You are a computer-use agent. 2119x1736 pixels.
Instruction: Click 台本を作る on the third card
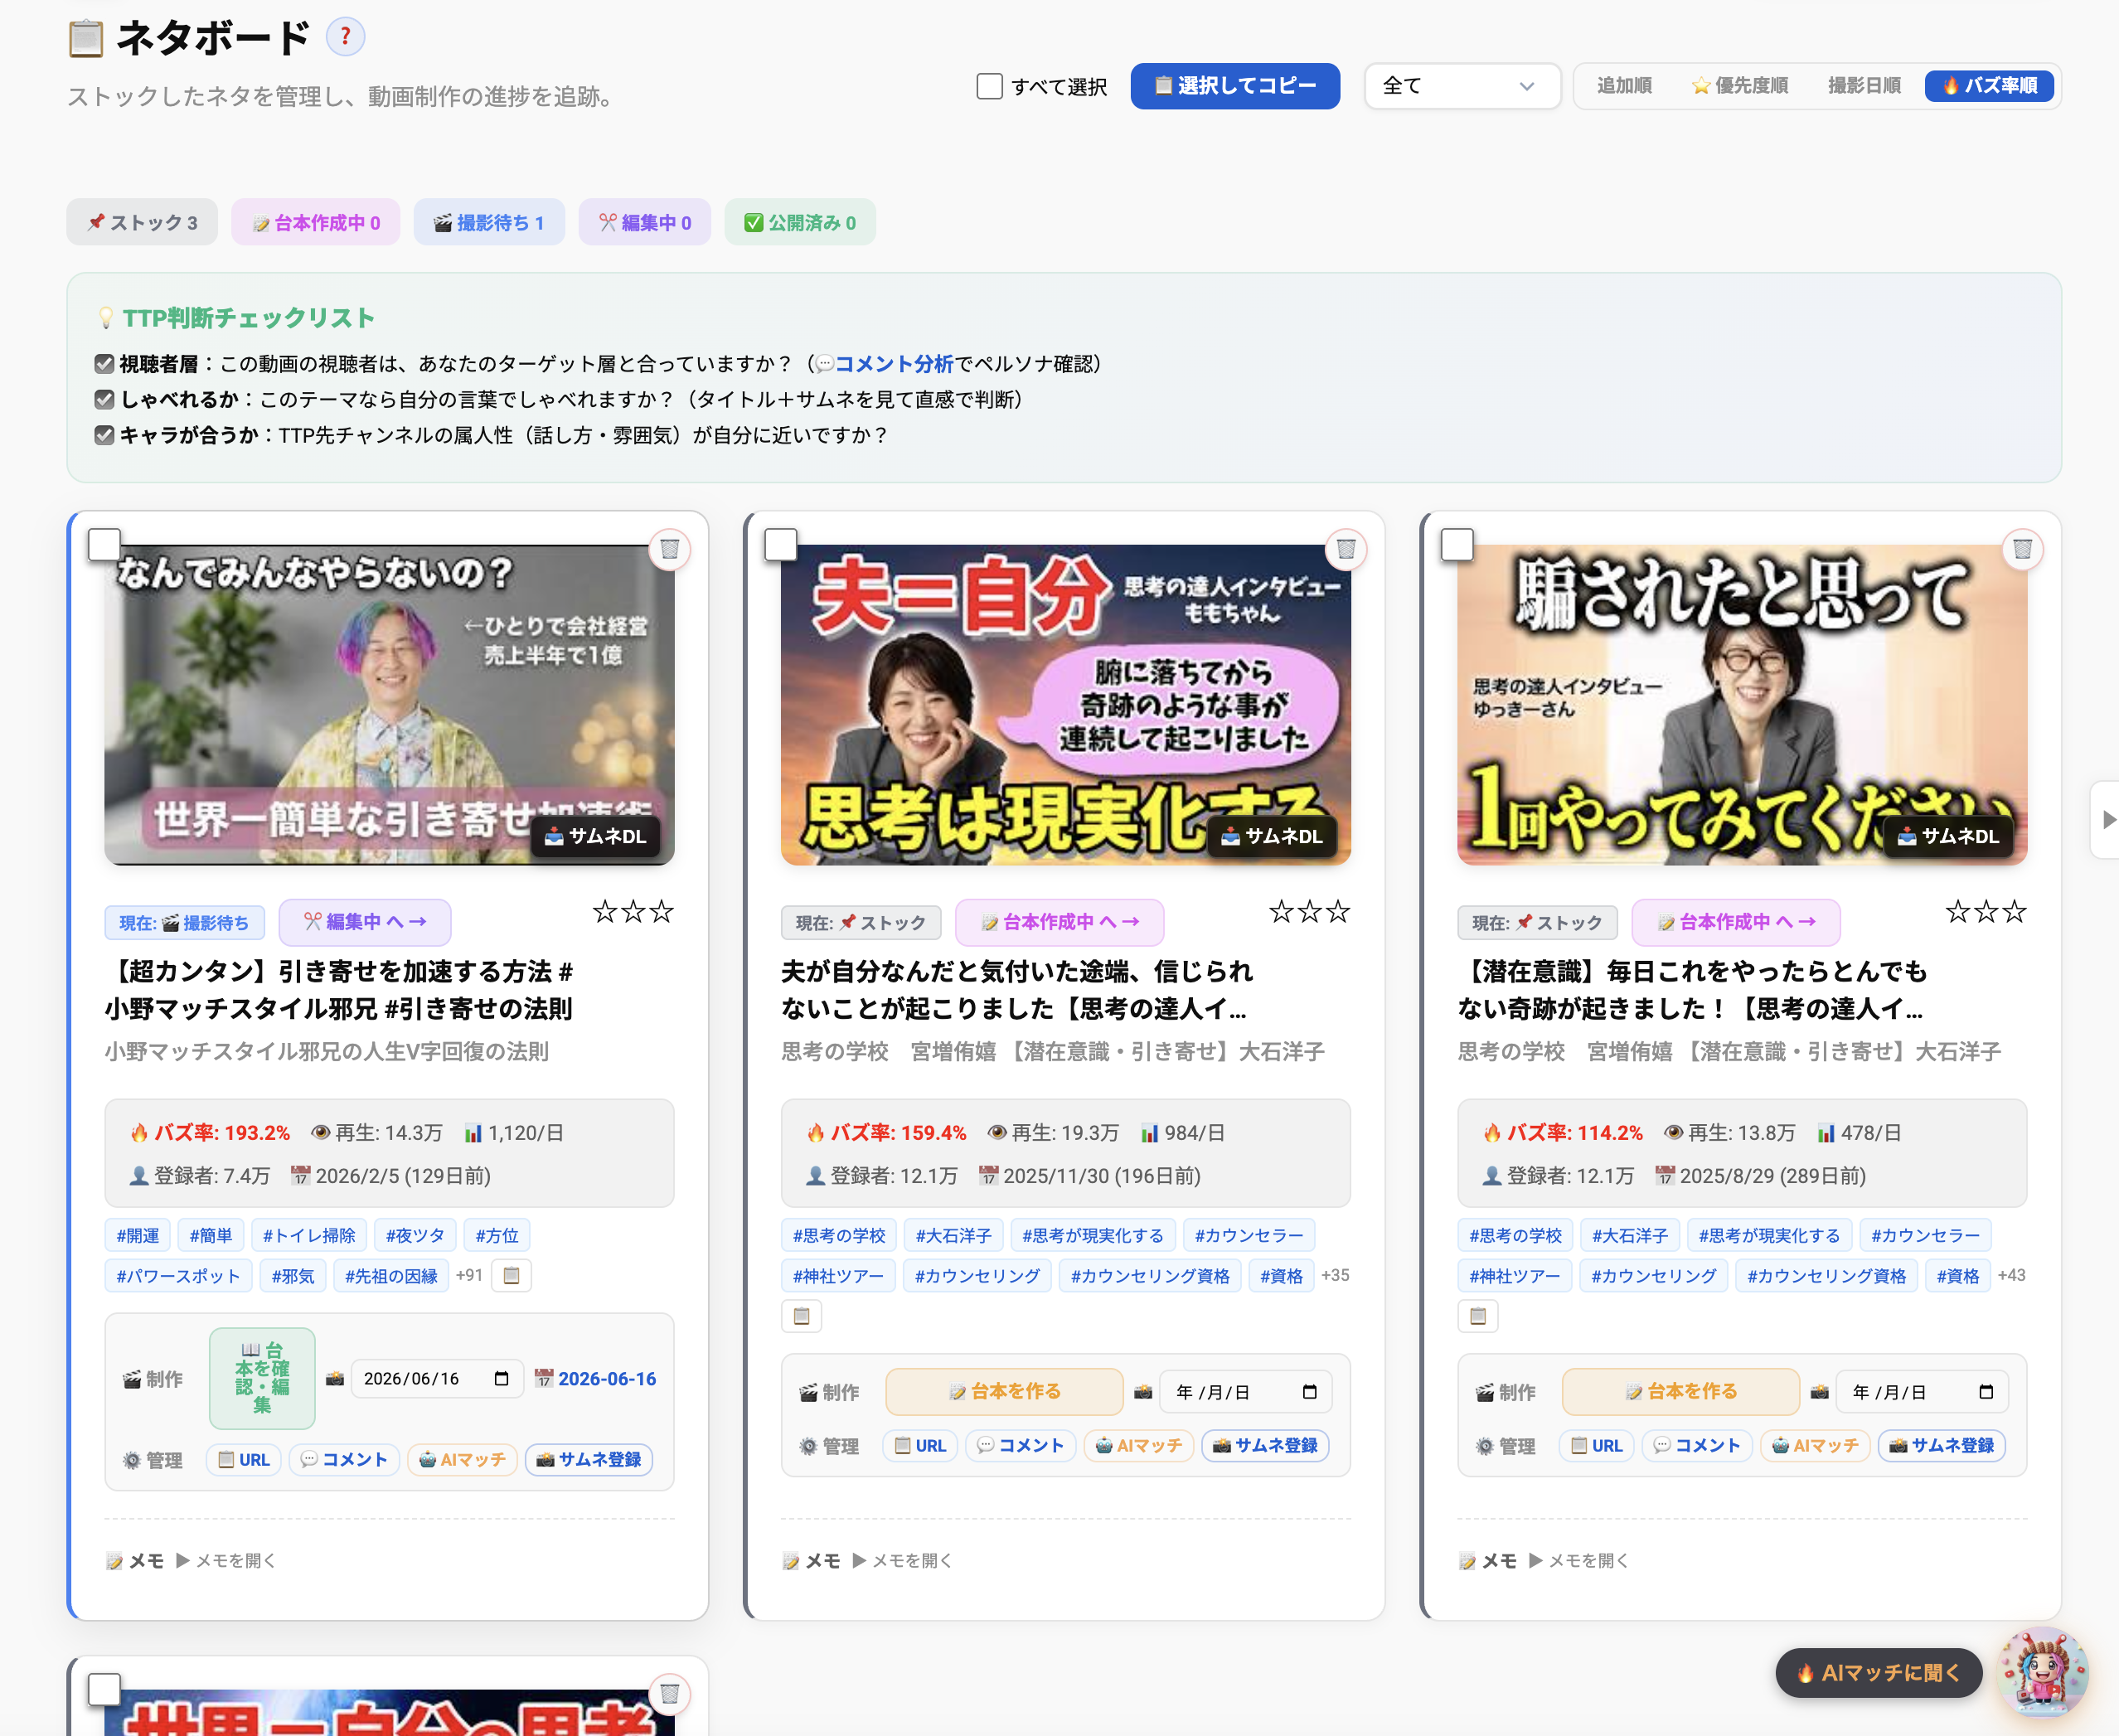point(1680,1392)
